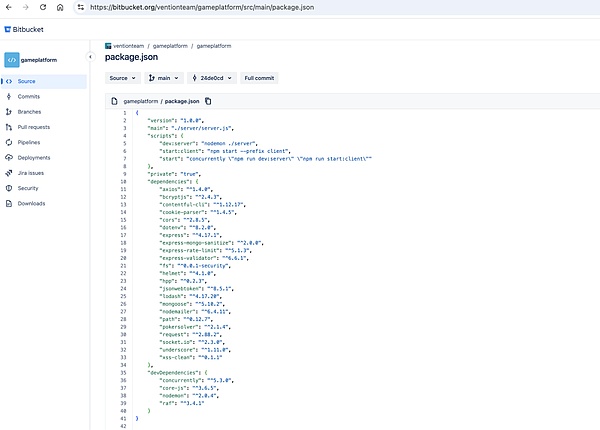Image resolution: width=600 pixels, height=430 pixels.
Task: Open the Source view dropdown
Action: (124, 77)
